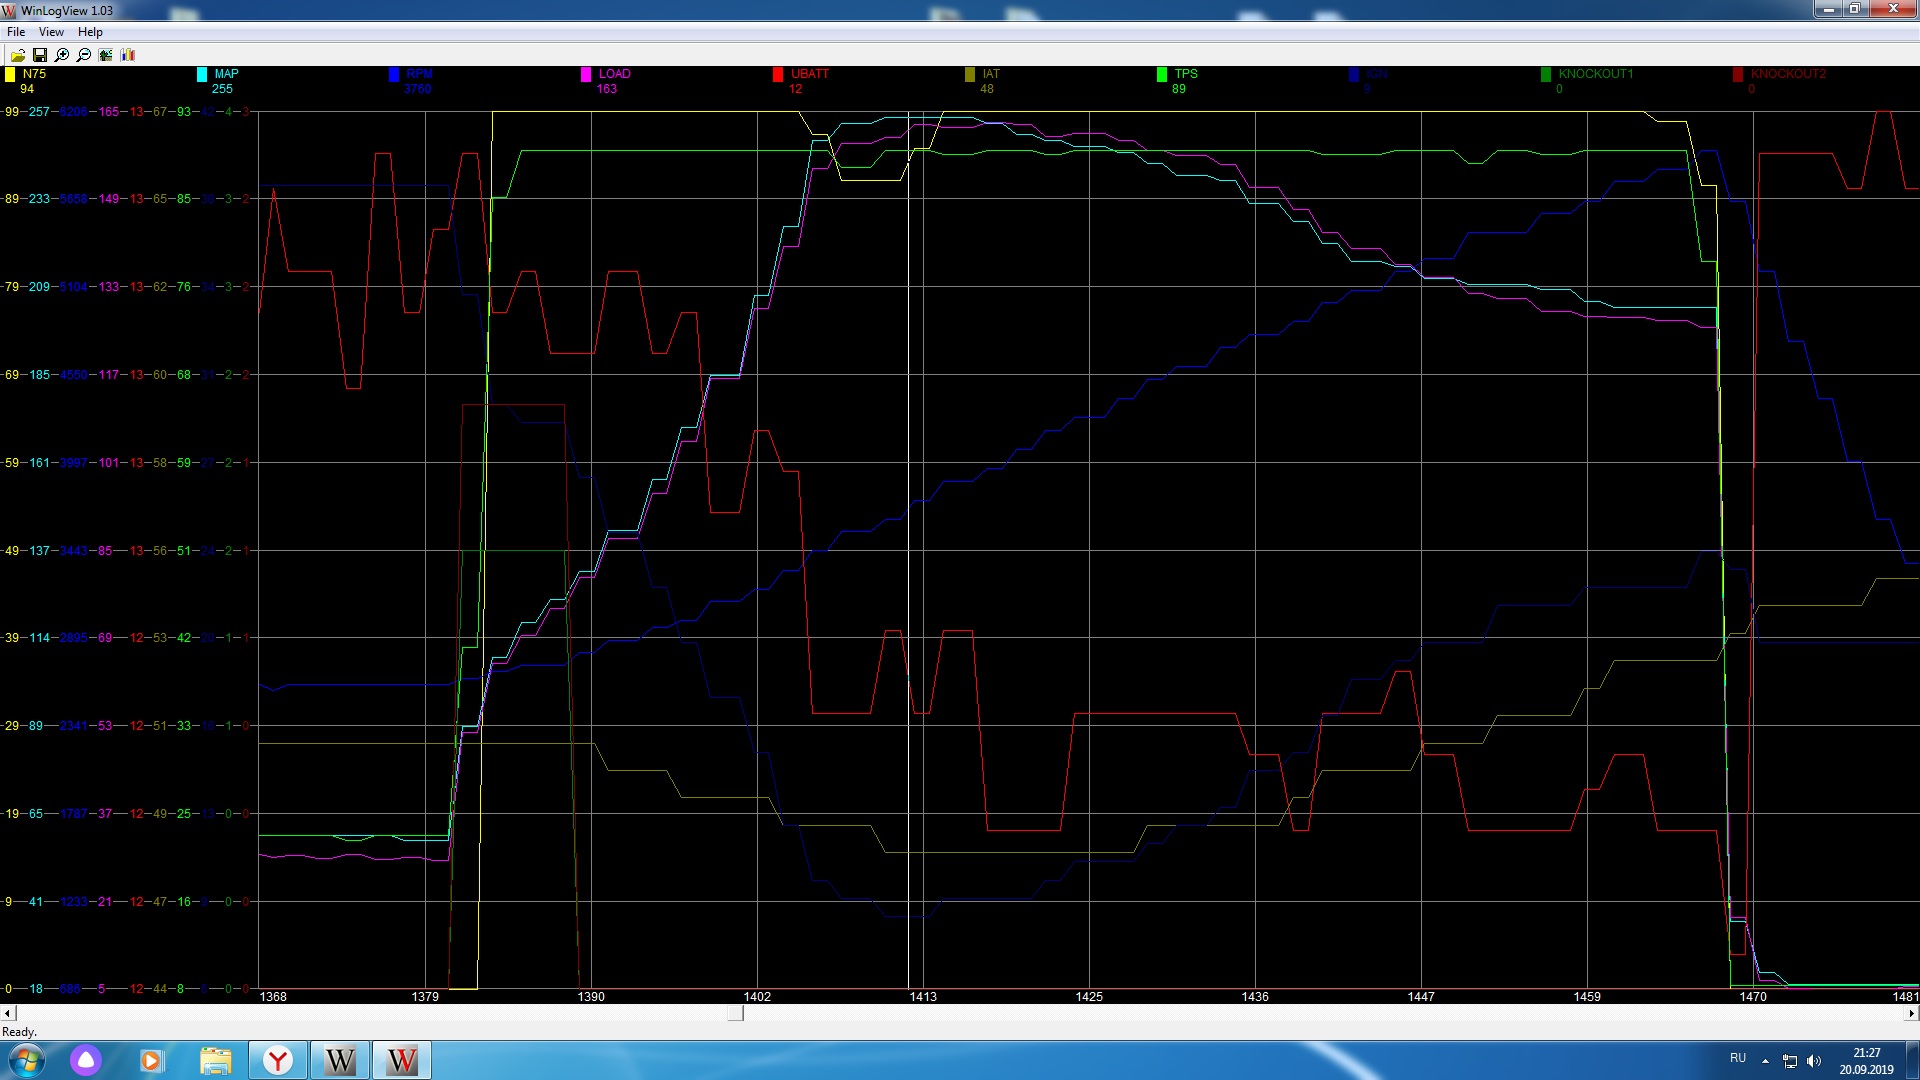Click the horizontal scrollbar thumb
The image size is (1920, 1080).
(x=735, y=1013)
